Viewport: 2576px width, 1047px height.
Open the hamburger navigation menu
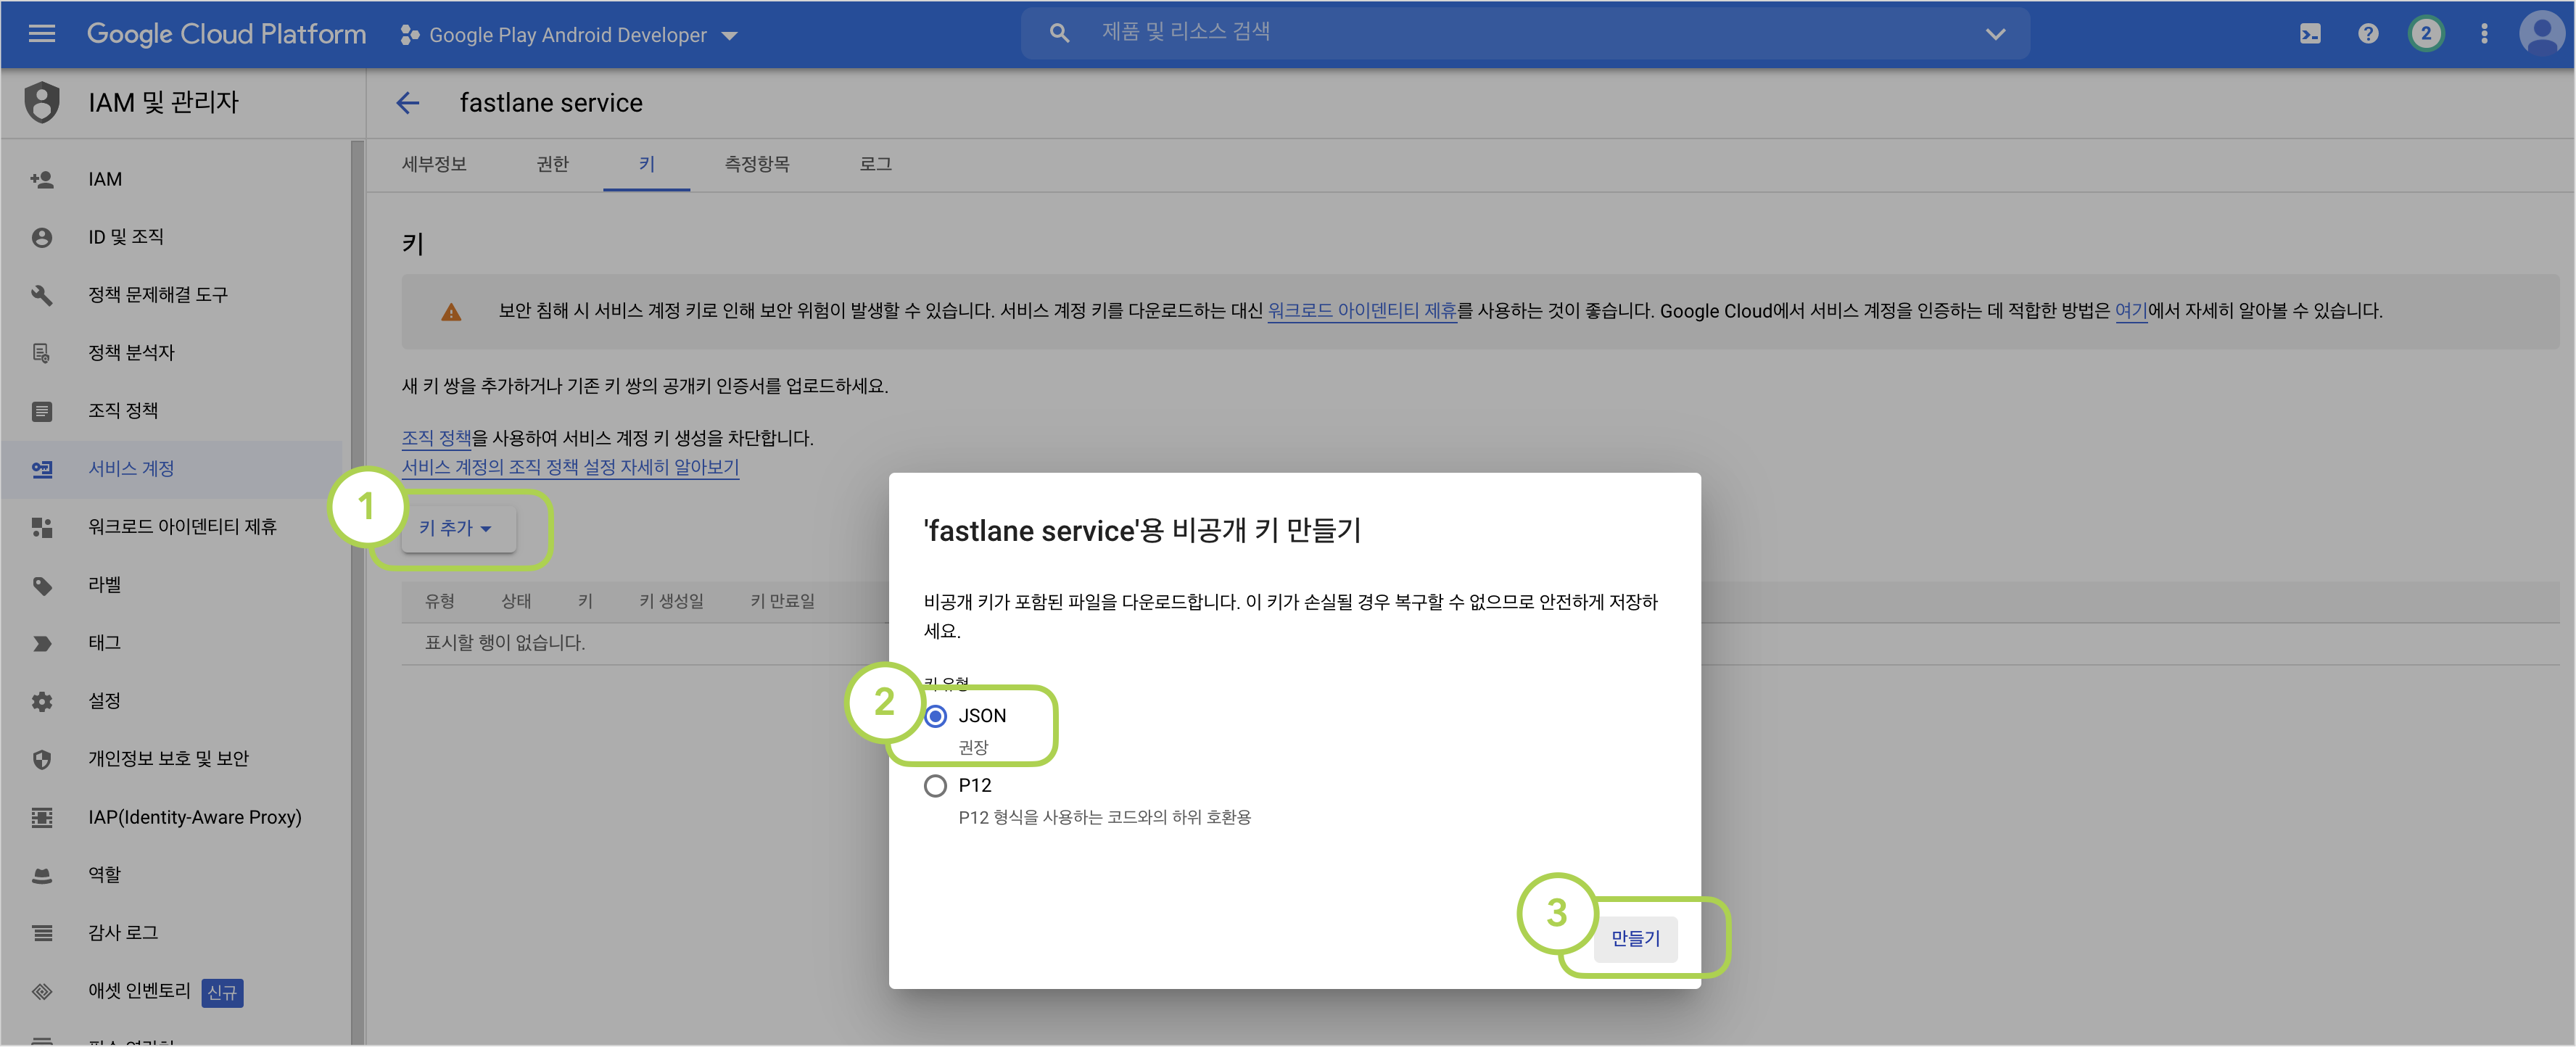(42, 34)
